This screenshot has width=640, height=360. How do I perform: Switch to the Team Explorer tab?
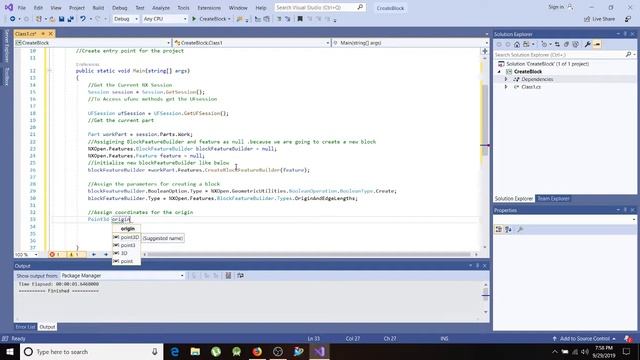click(x=553, y=198)
